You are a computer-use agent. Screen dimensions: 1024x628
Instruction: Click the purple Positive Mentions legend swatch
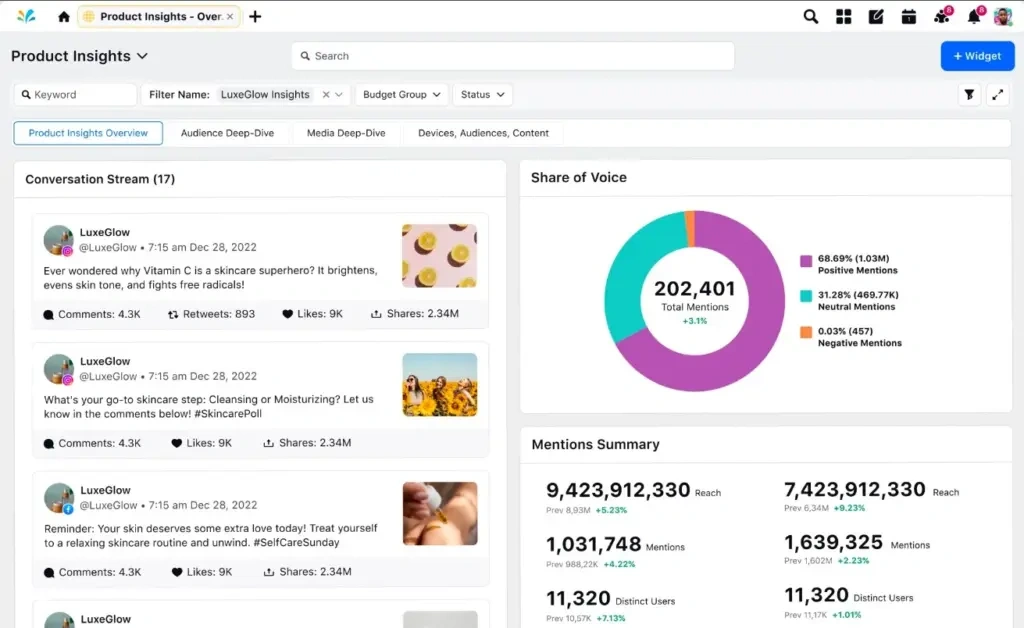pos(806,261)
